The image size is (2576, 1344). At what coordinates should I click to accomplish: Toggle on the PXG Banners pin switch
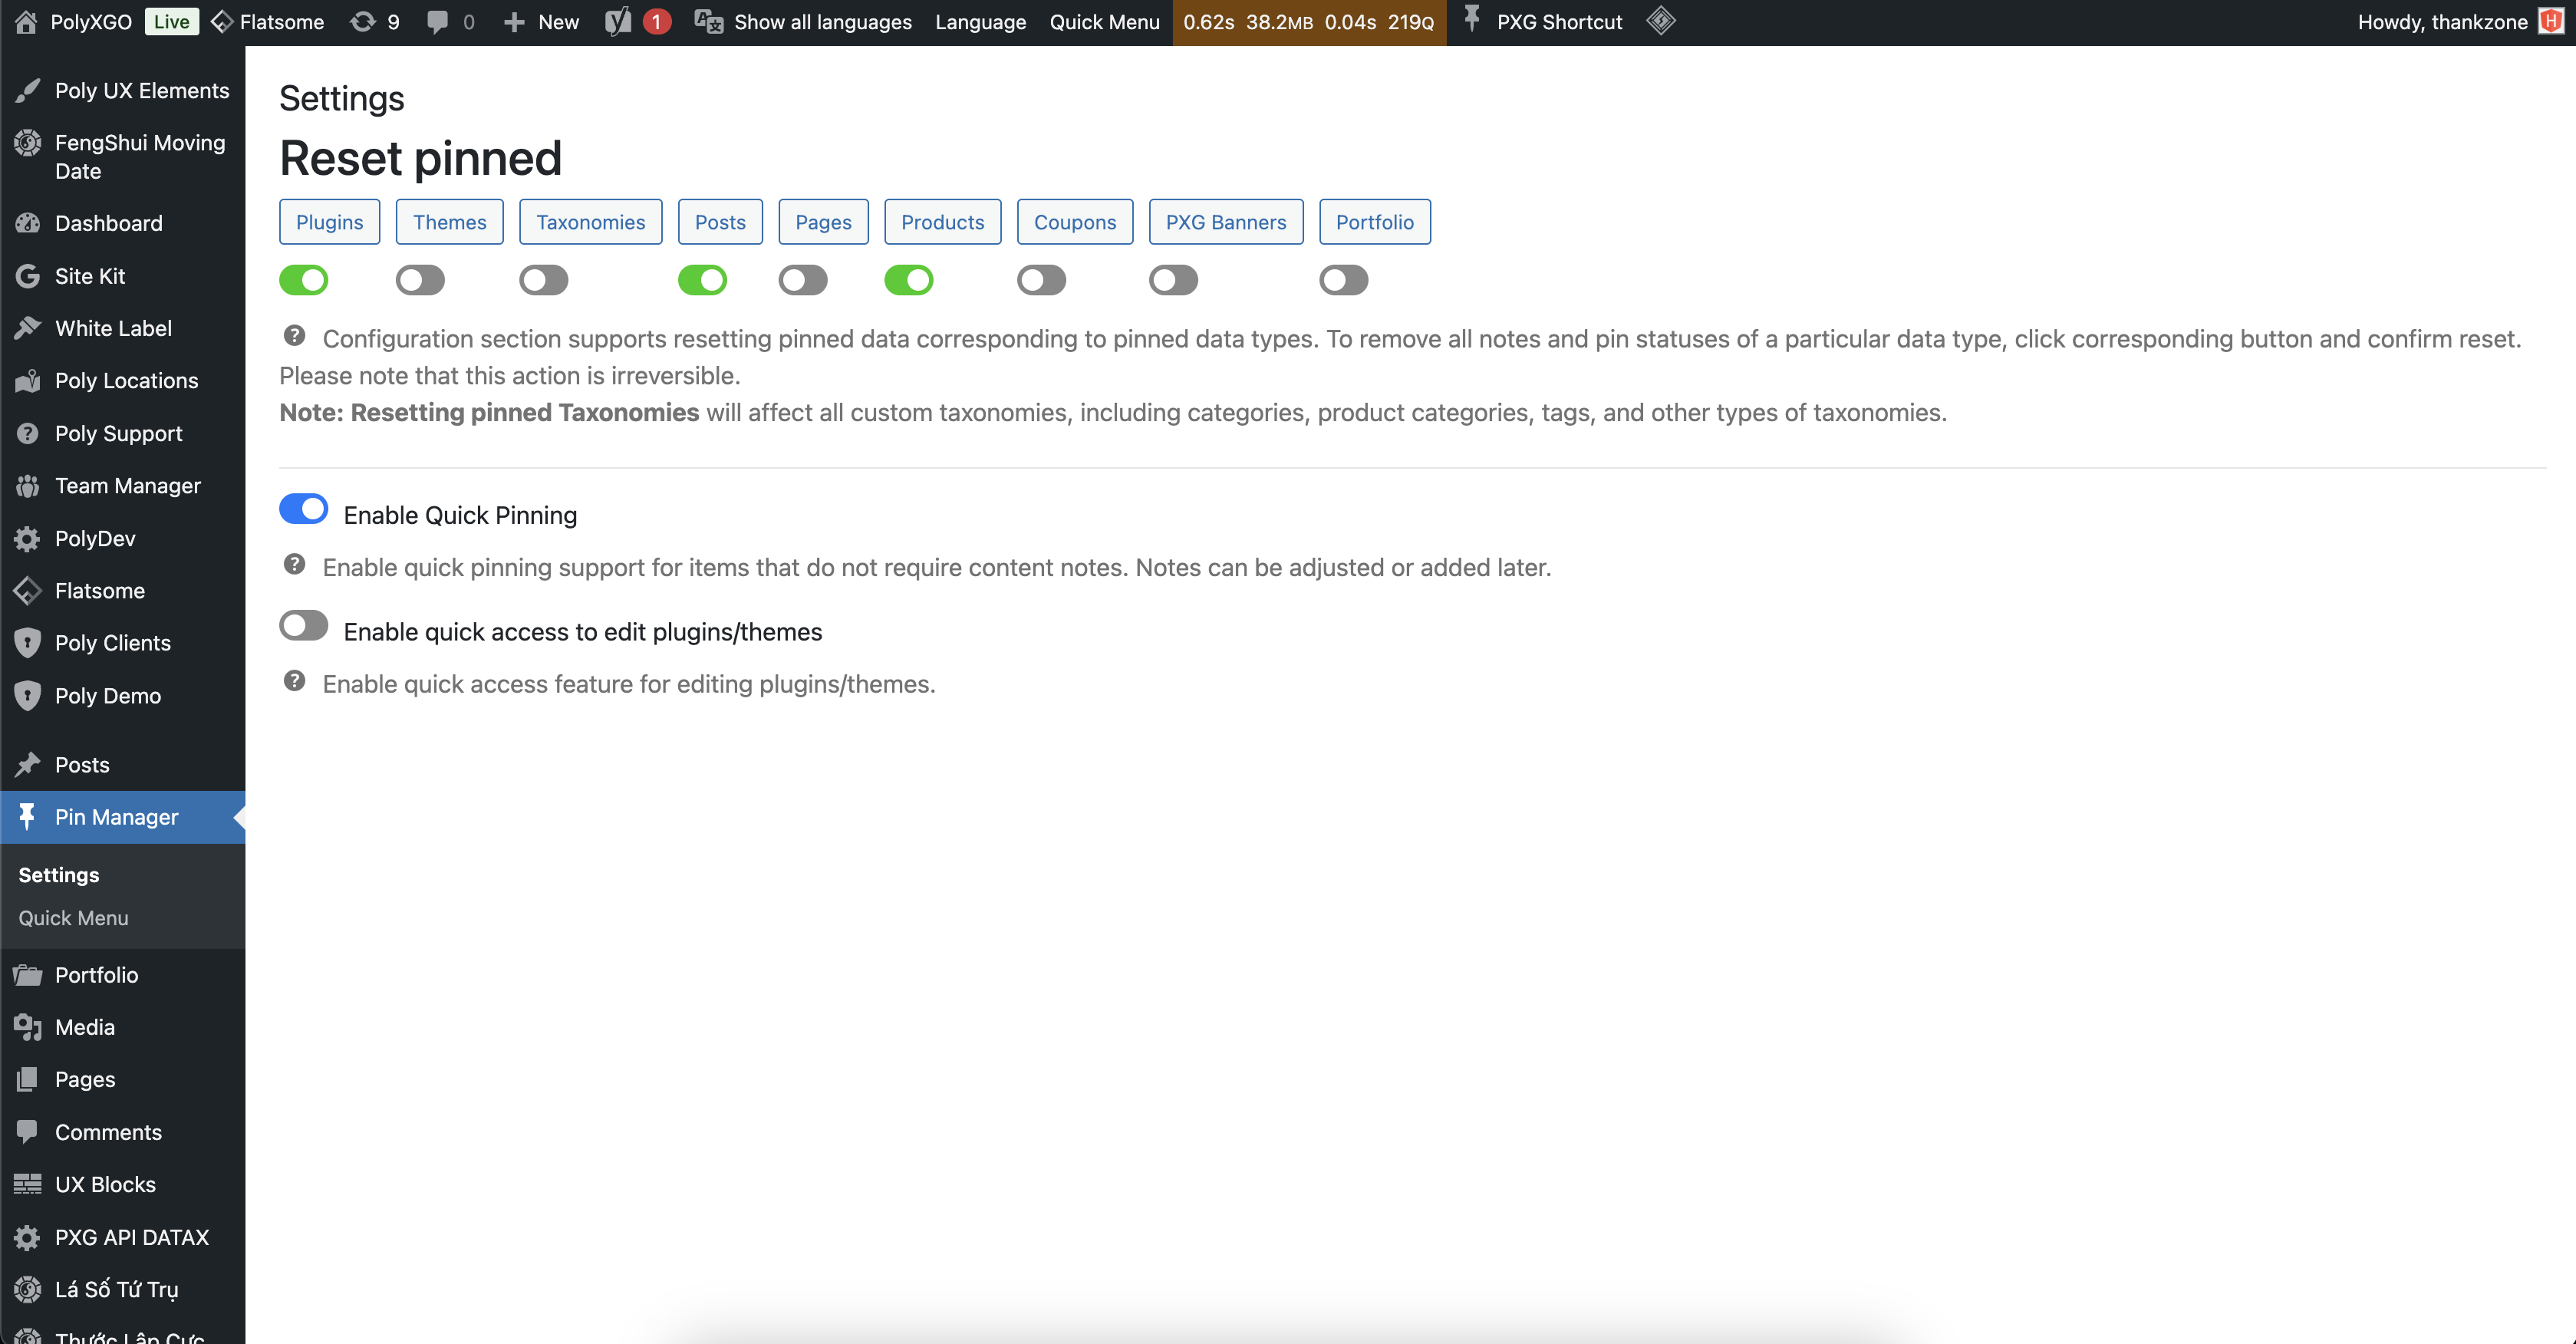click(x=1174, y=280)
